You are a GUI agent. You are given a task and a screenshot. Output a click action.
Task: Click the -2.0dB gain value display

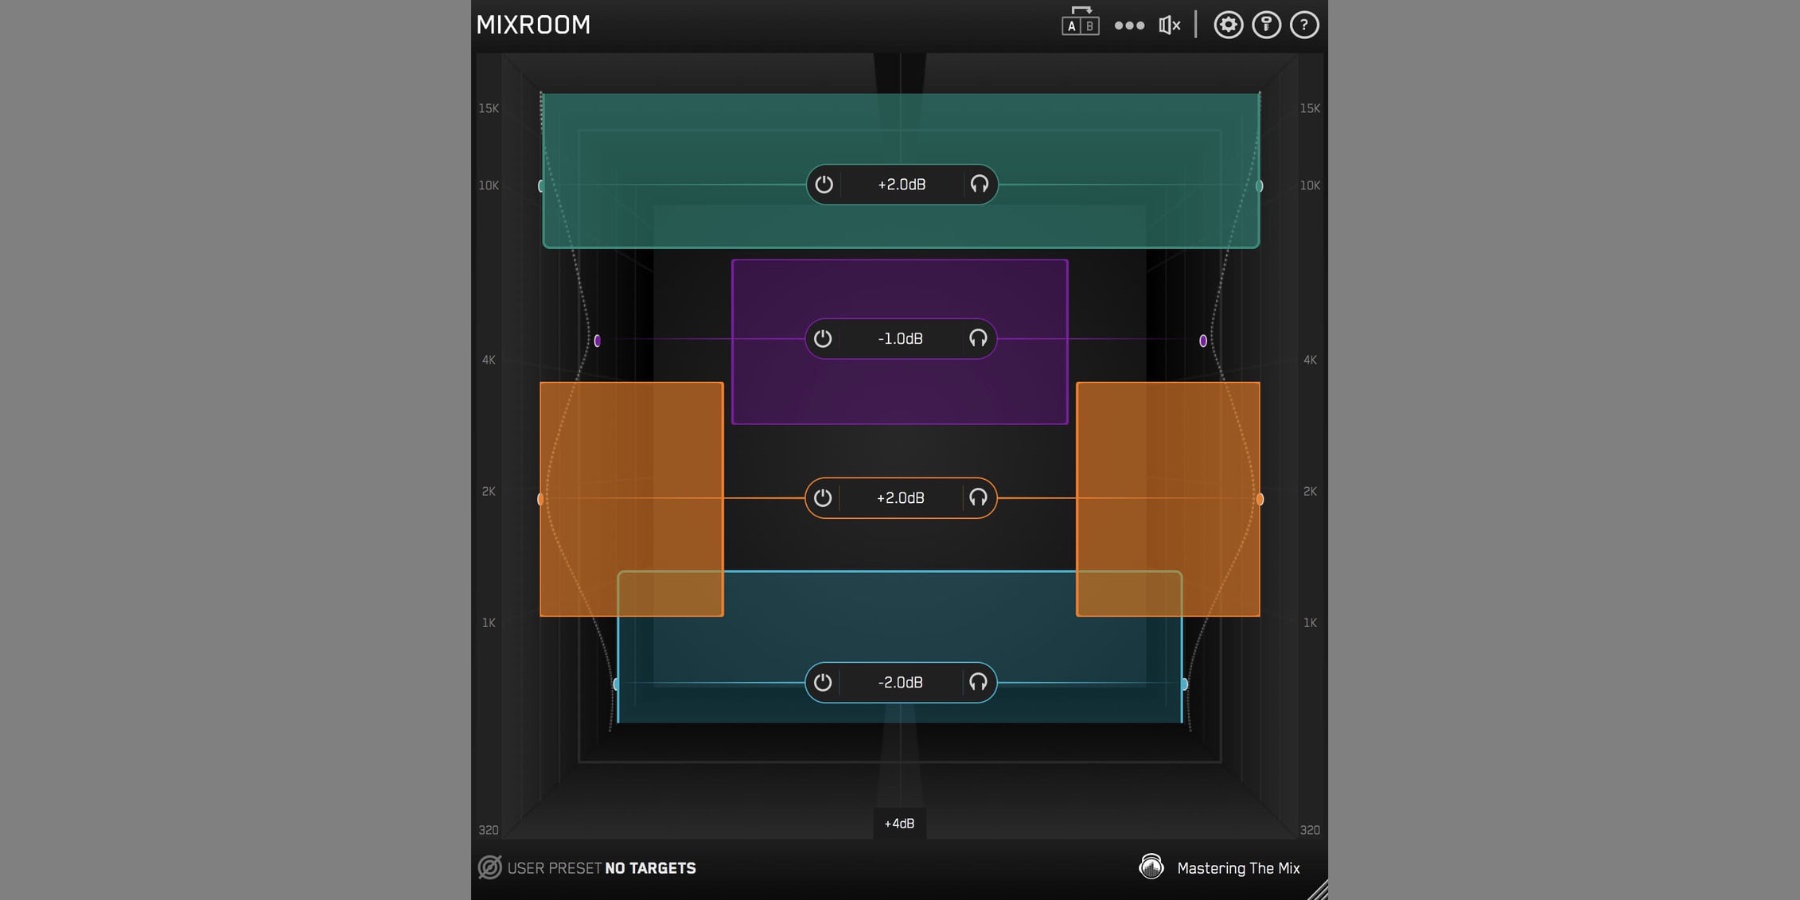point(901,683)
